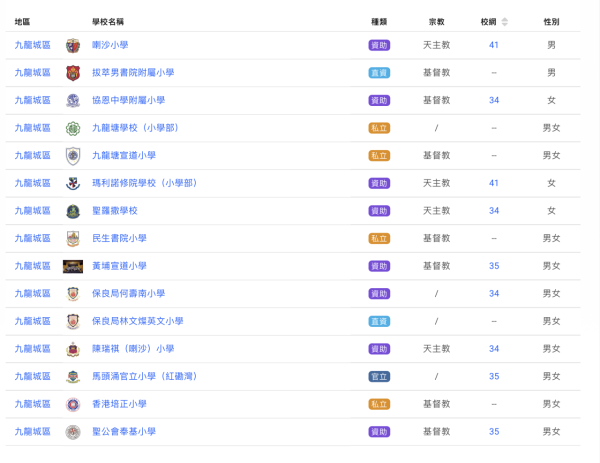Image resolution: width=600 pixels, height=463 pixels.
Task: Click the 官立 tag for 馬頭涌官立小學
Action: pos(379,377)
